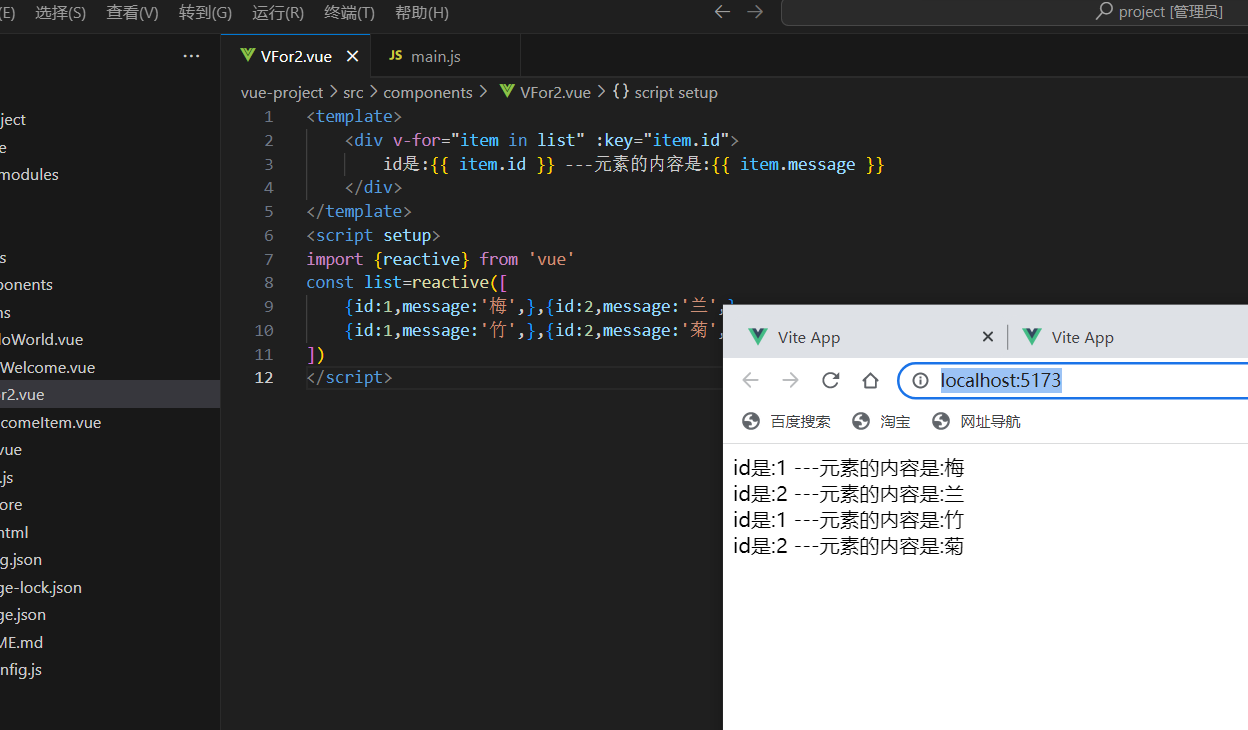Click the braces icon in the breadcrumb
The height and width of the screenshot is (730, 1248).
pos(620,92)
